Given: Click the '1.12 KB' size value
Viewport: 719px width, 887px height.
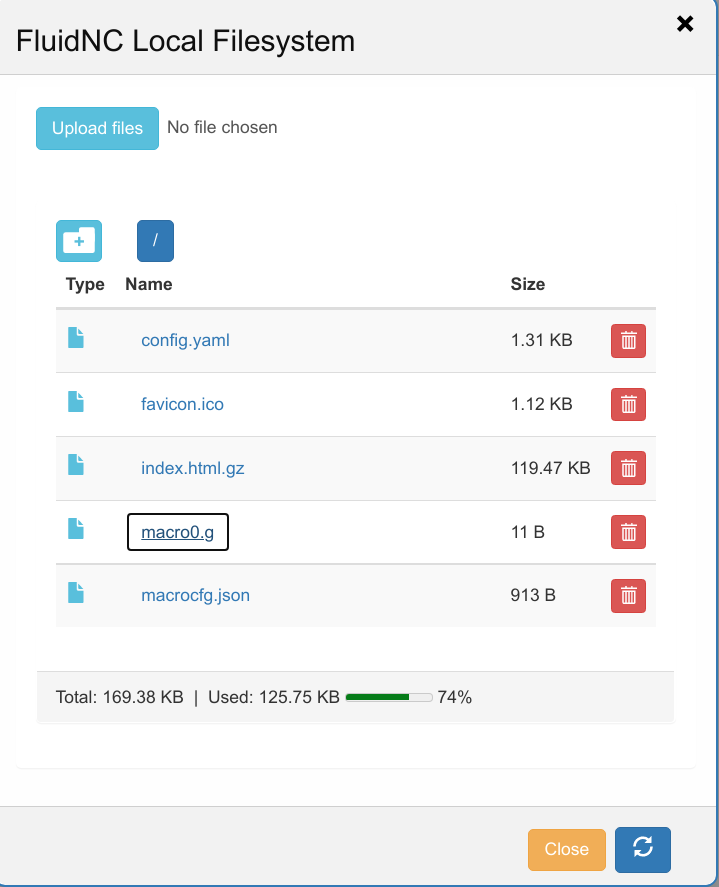Looking at the screenshot, I should pos(541,404).
